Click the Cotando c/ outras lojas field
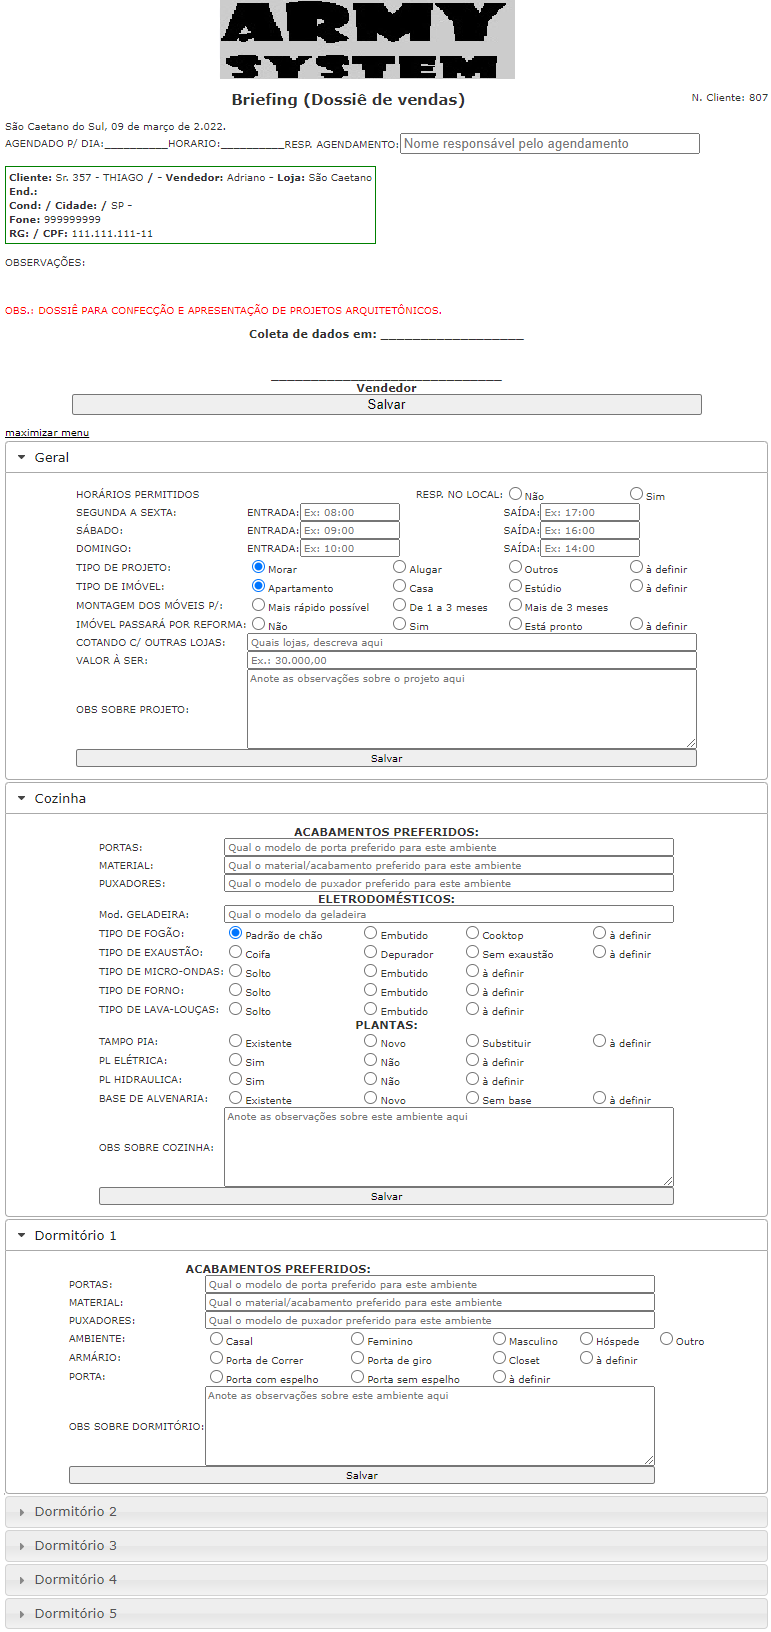Image resolution: width=771 pixels, height=1632 pixels. point(472,642)
